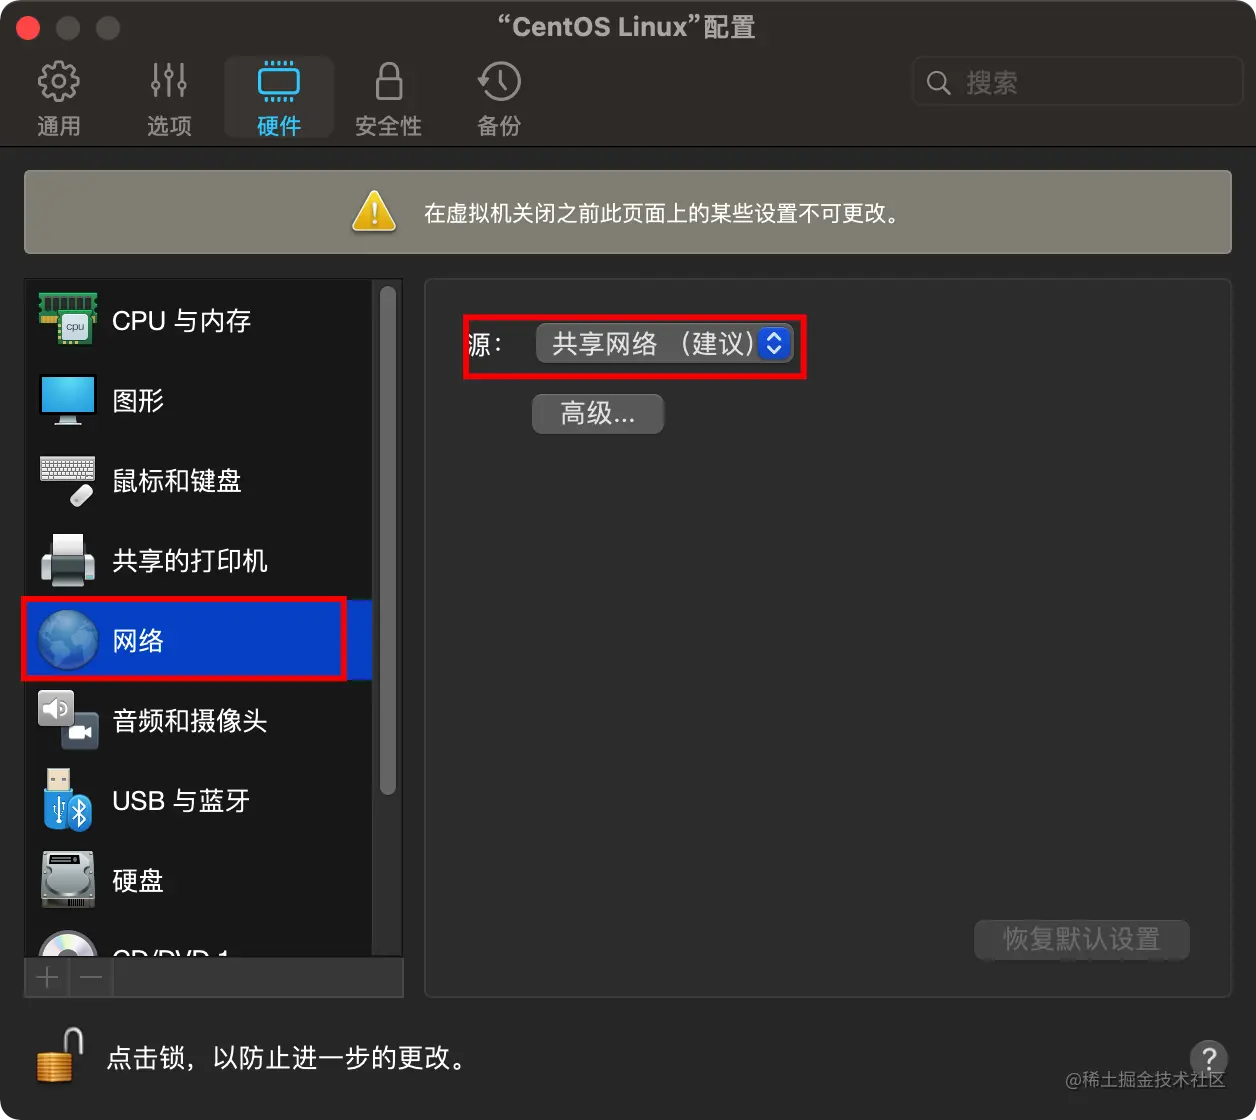This screenshot has height=1120, width=1256.
Task: Select the USB 与蓝牙 icon
Action: tap(68, 800)
